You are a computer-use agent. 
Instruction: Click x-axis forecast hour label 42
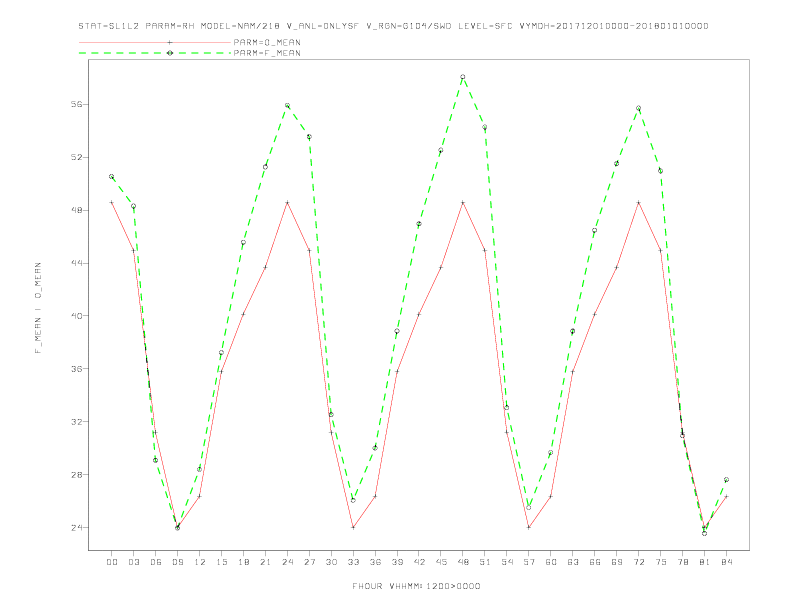pos(419,562)
